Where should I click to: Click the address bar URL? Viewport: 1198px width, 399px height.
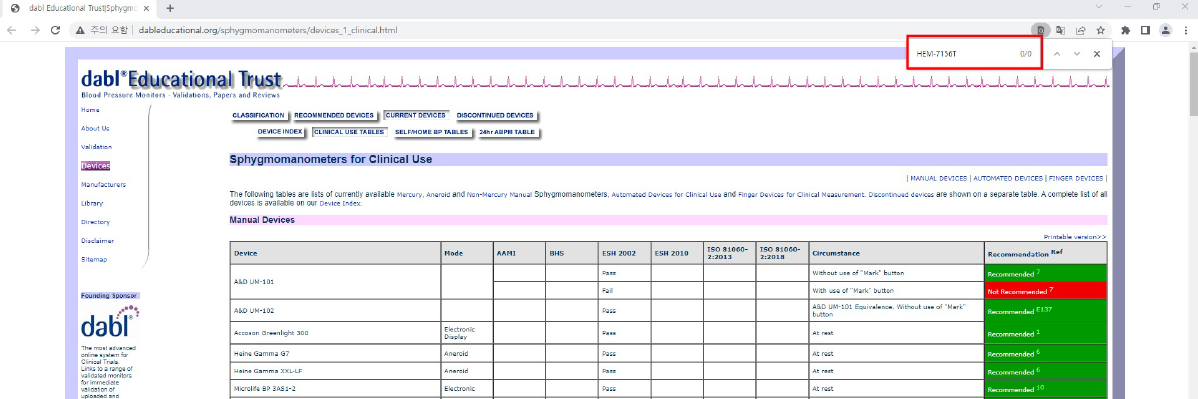pos(268,31)
